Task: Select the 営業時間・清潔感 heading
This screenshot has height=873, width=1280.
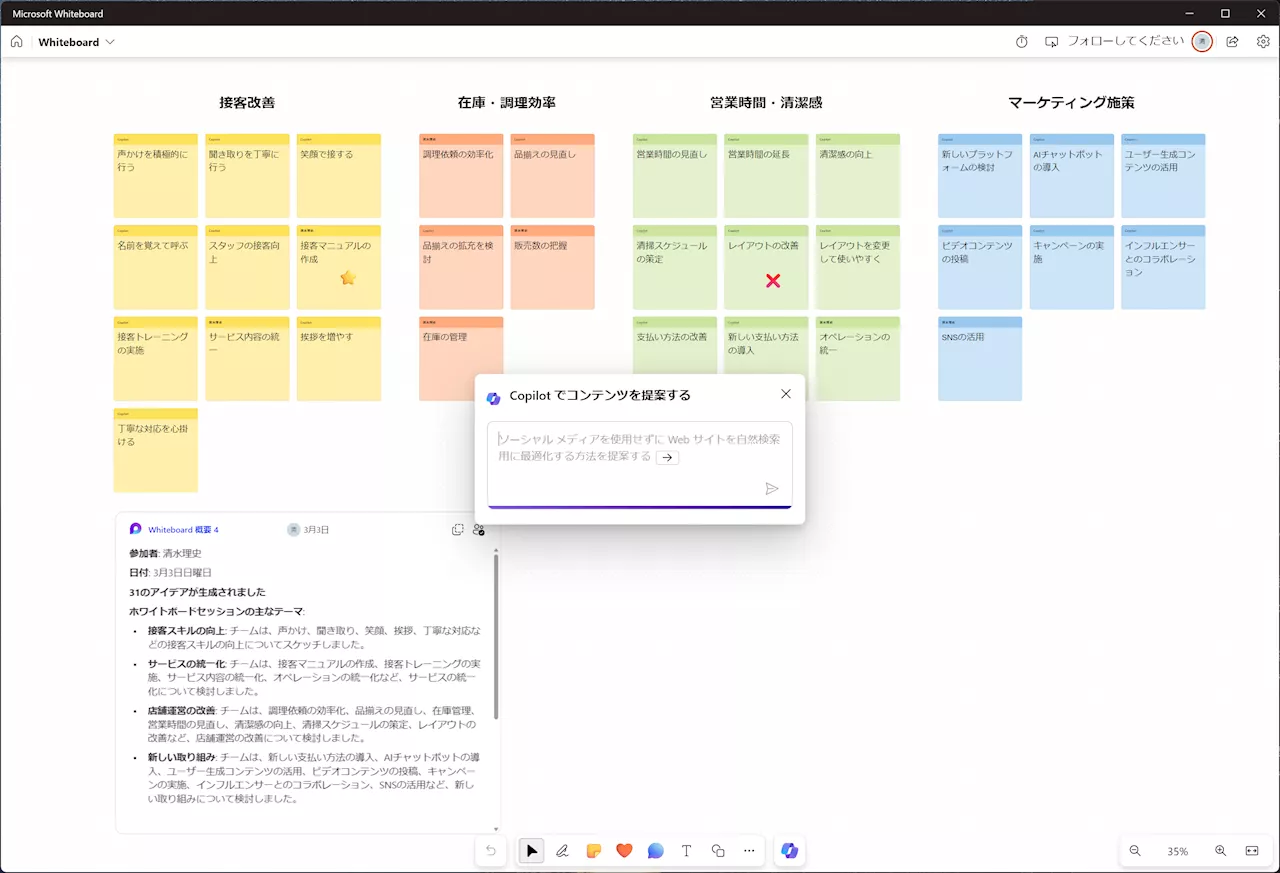Action: [766, 102]
